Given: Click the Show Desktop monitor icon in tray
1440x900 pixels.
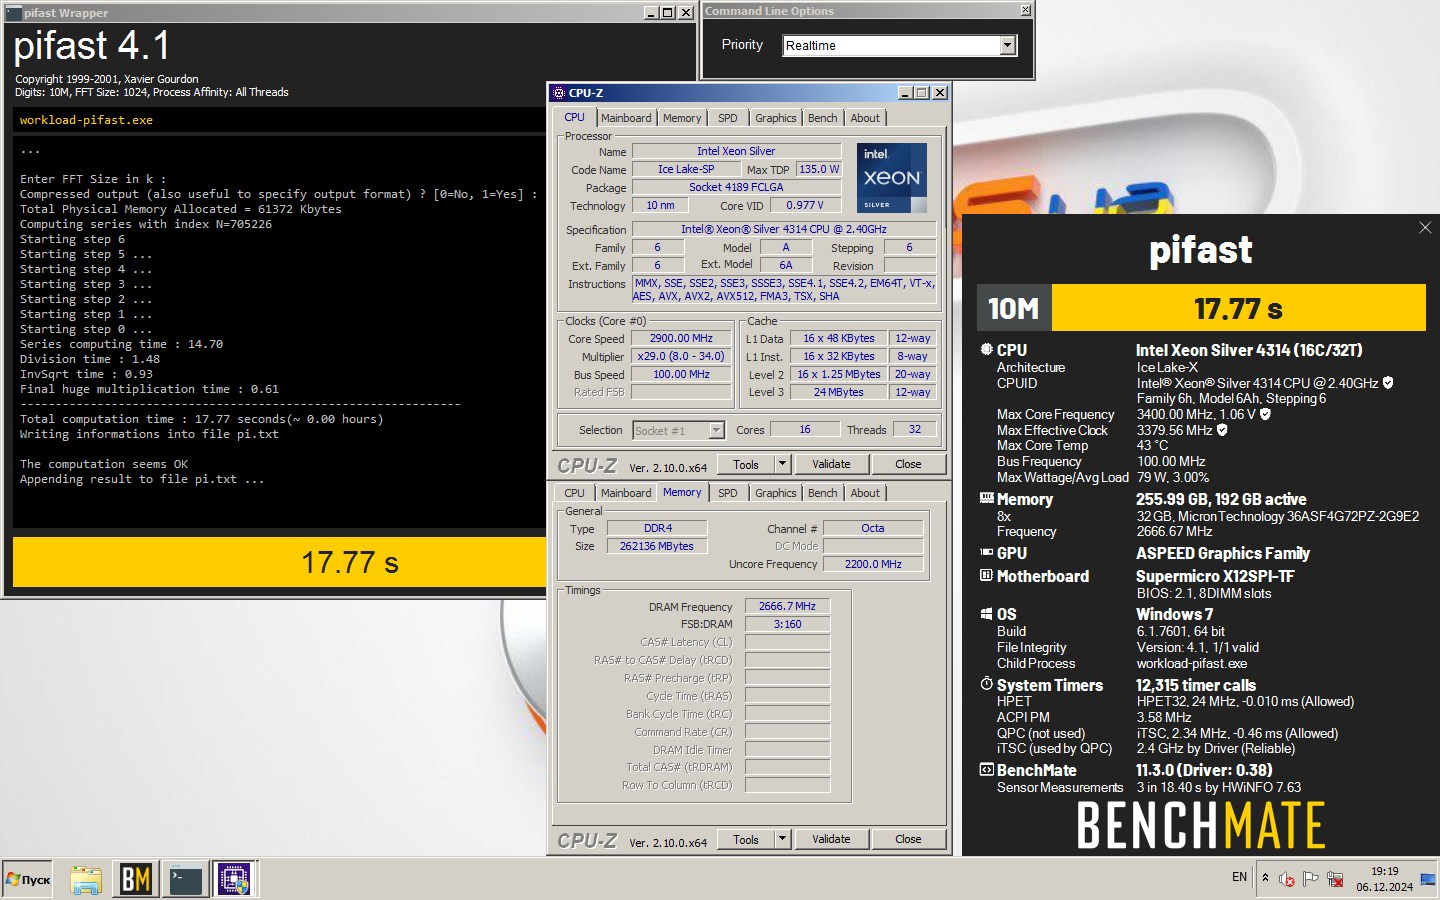Looking at the screenshot, I should pyautogui.click(x=1428, y=879).
